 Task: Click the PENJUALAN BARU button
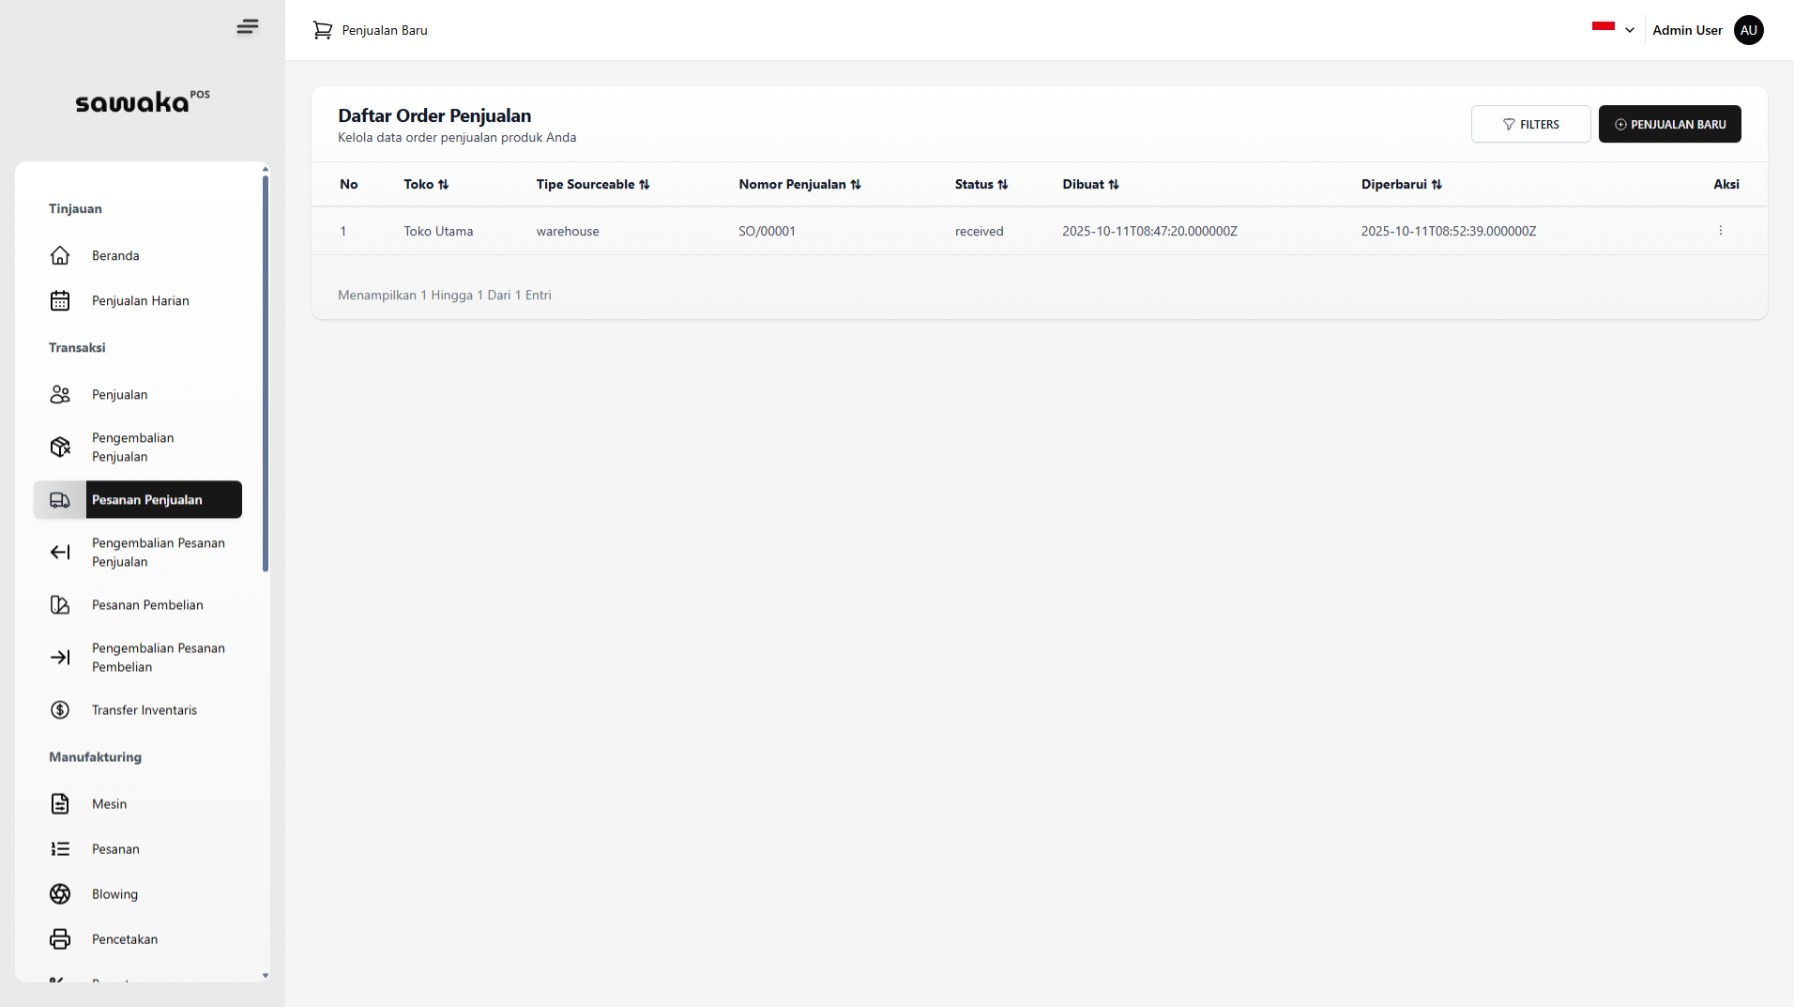pyautogui.click(x=1669, y=124)
